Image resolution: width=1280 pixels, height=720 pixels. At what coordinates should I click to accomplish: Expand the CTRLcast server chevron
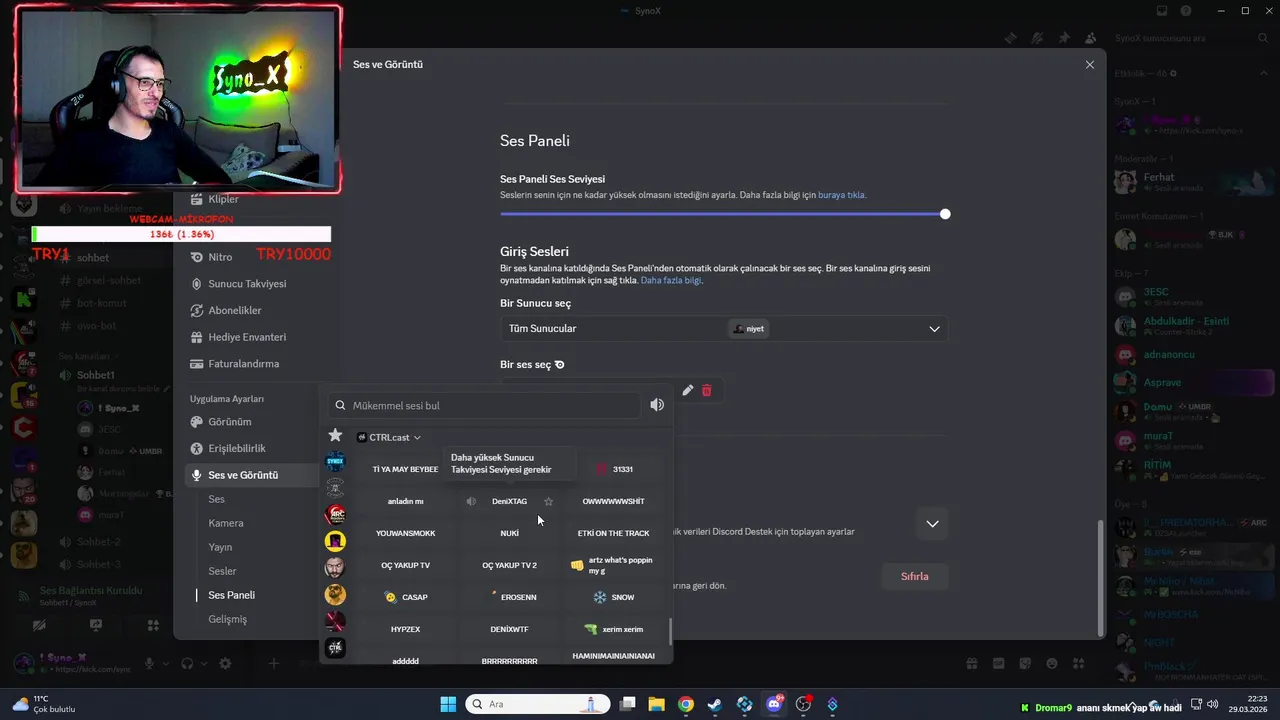[x=417, y=438]
